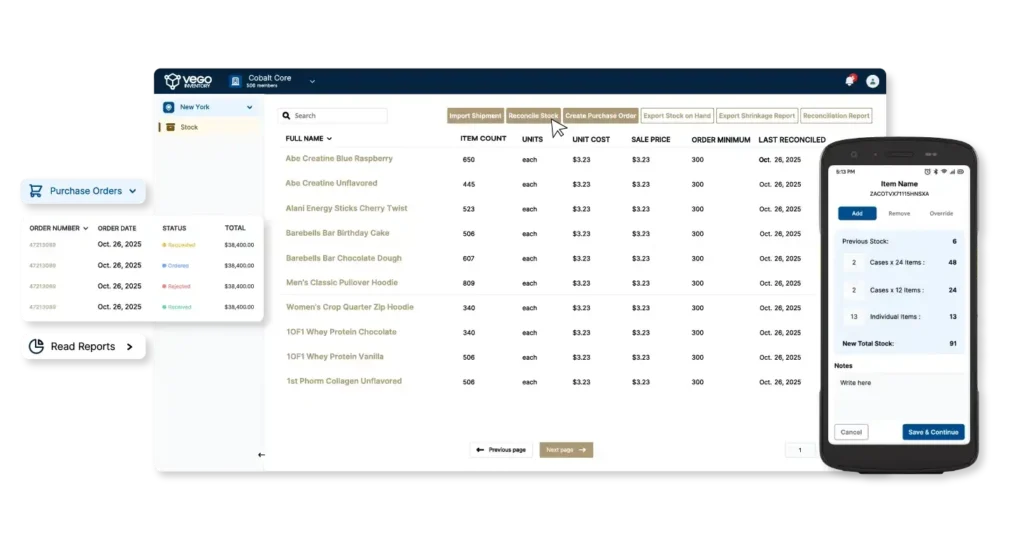Click the Stock box icon in sidebar
Screen dimensions: 1024x555
tap(170, 127)
